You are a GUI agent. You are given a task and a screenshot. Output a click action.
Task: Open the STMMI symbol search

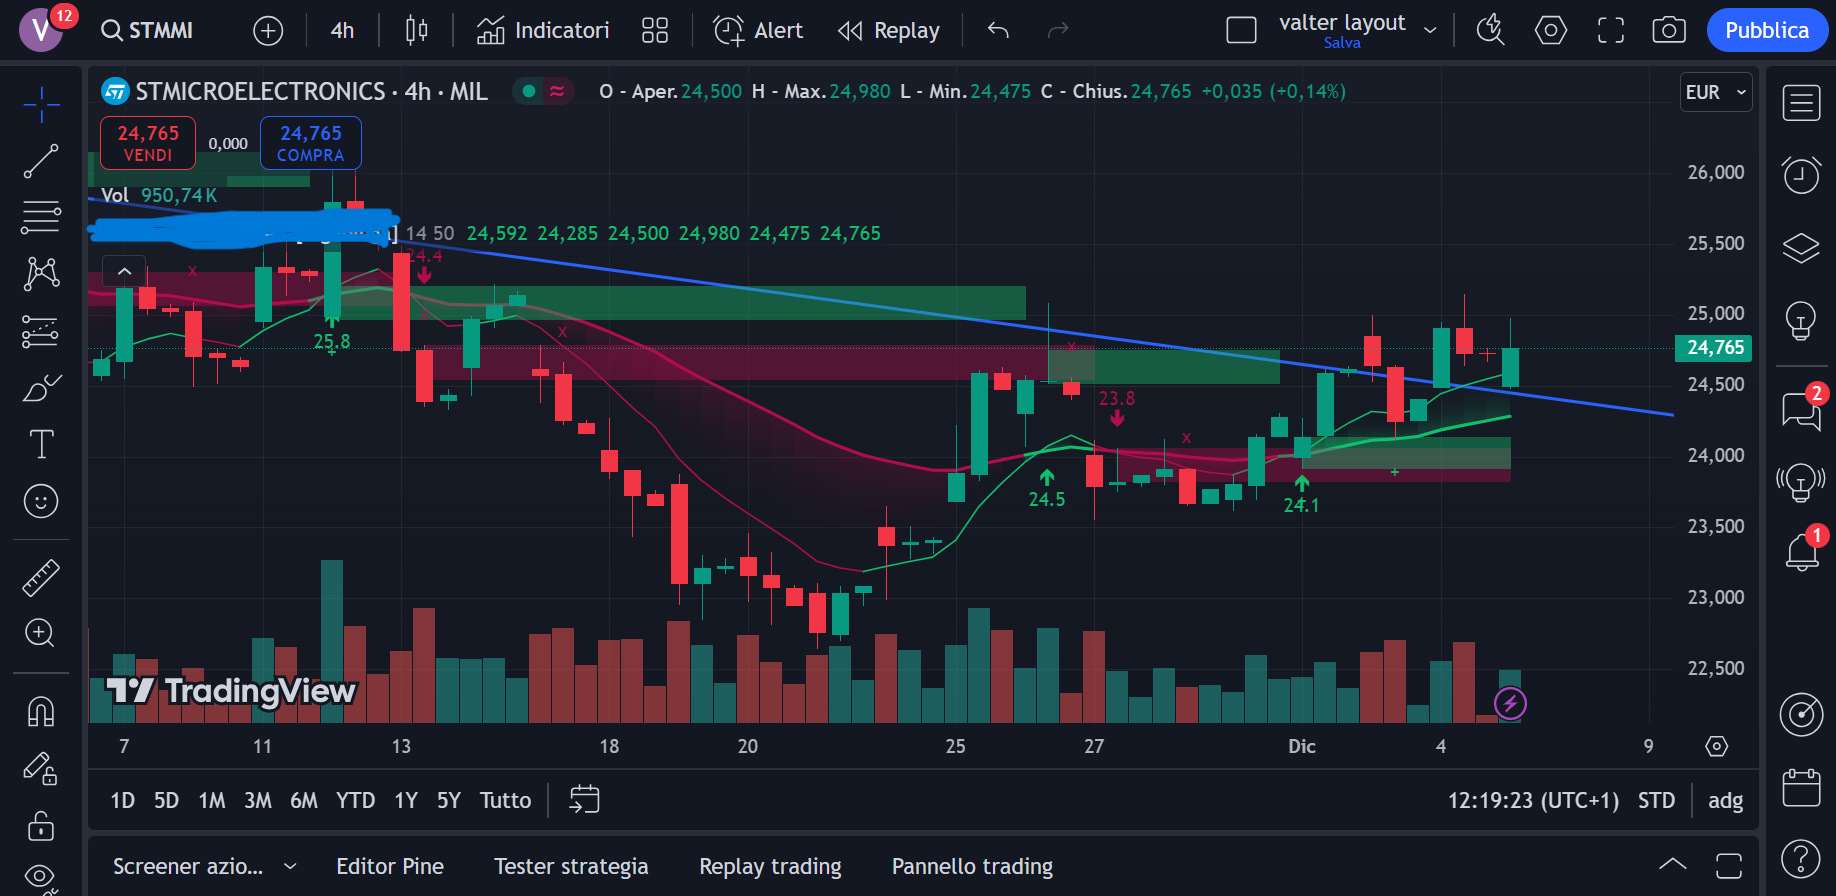pyautogui.click(x=147, y=30)
